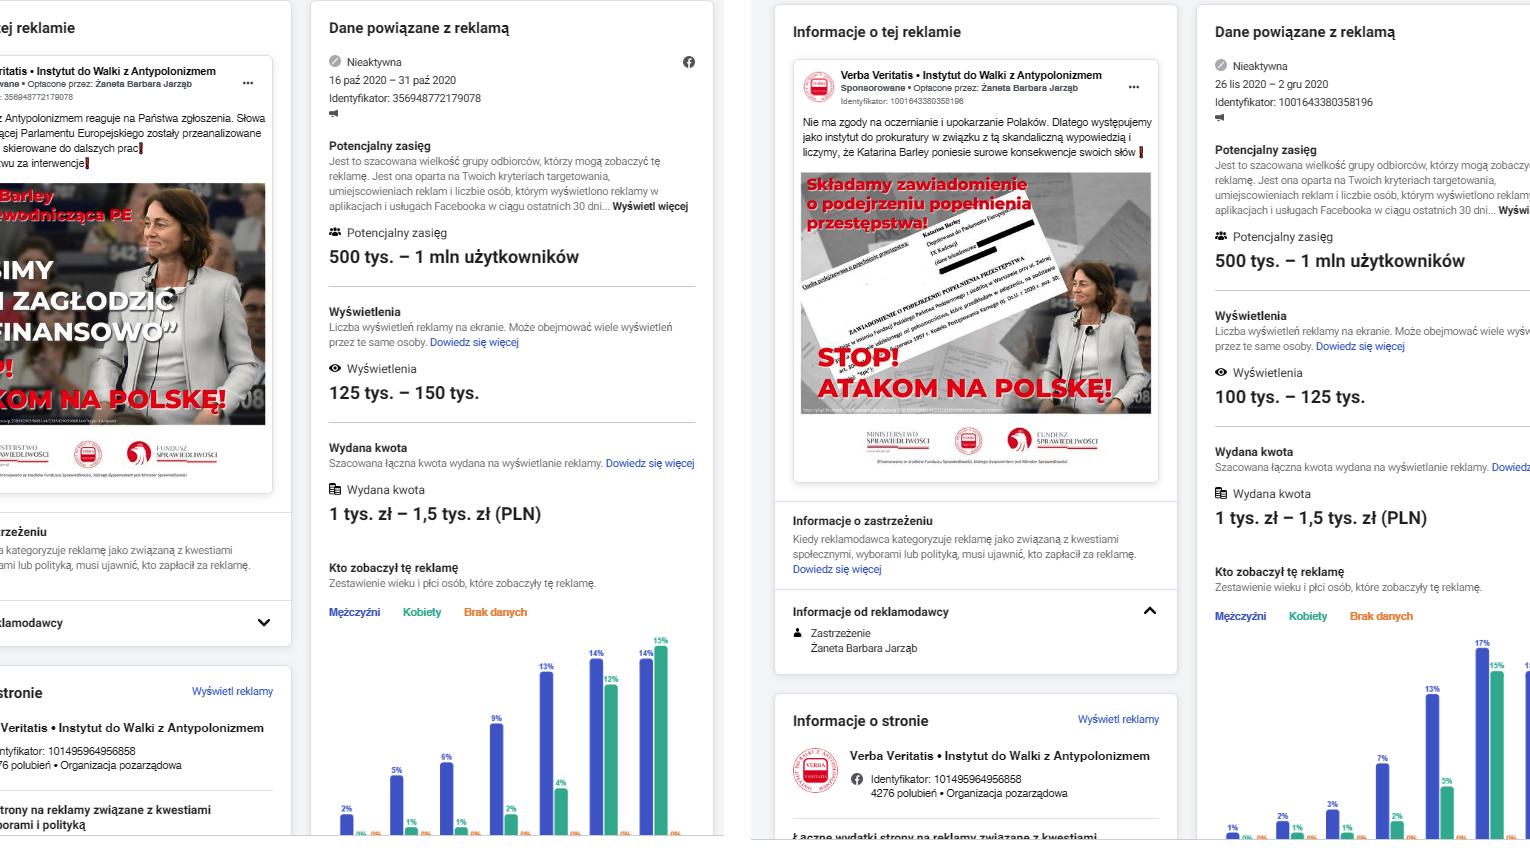Open the Barley ad image in left screenshot
Image resolution: width=1530 pixels, height=861 pixels.
coord(132,304)
